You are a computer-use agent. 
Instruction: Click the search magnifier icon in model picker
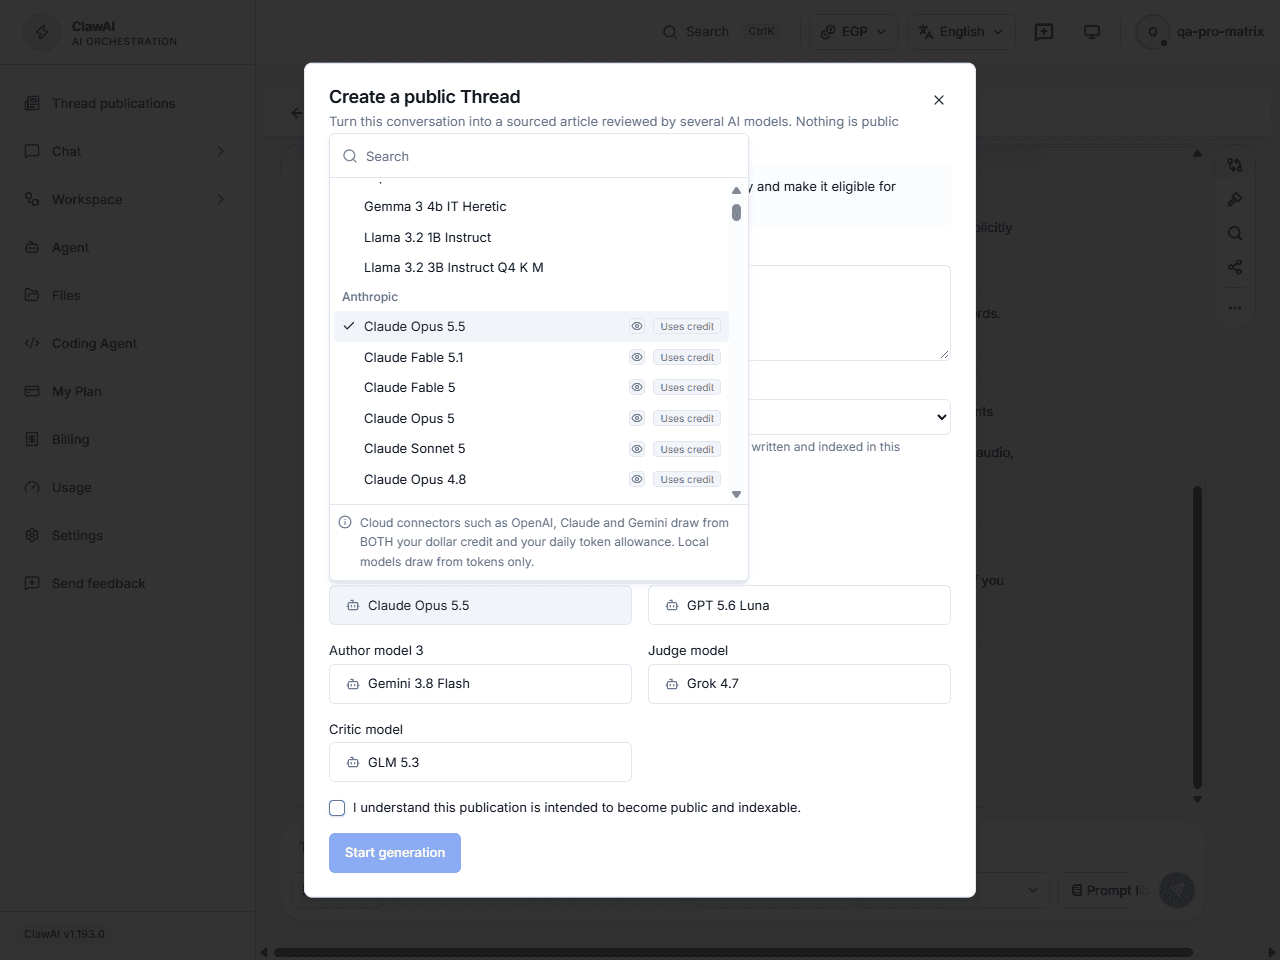click(x=350, y=156)
